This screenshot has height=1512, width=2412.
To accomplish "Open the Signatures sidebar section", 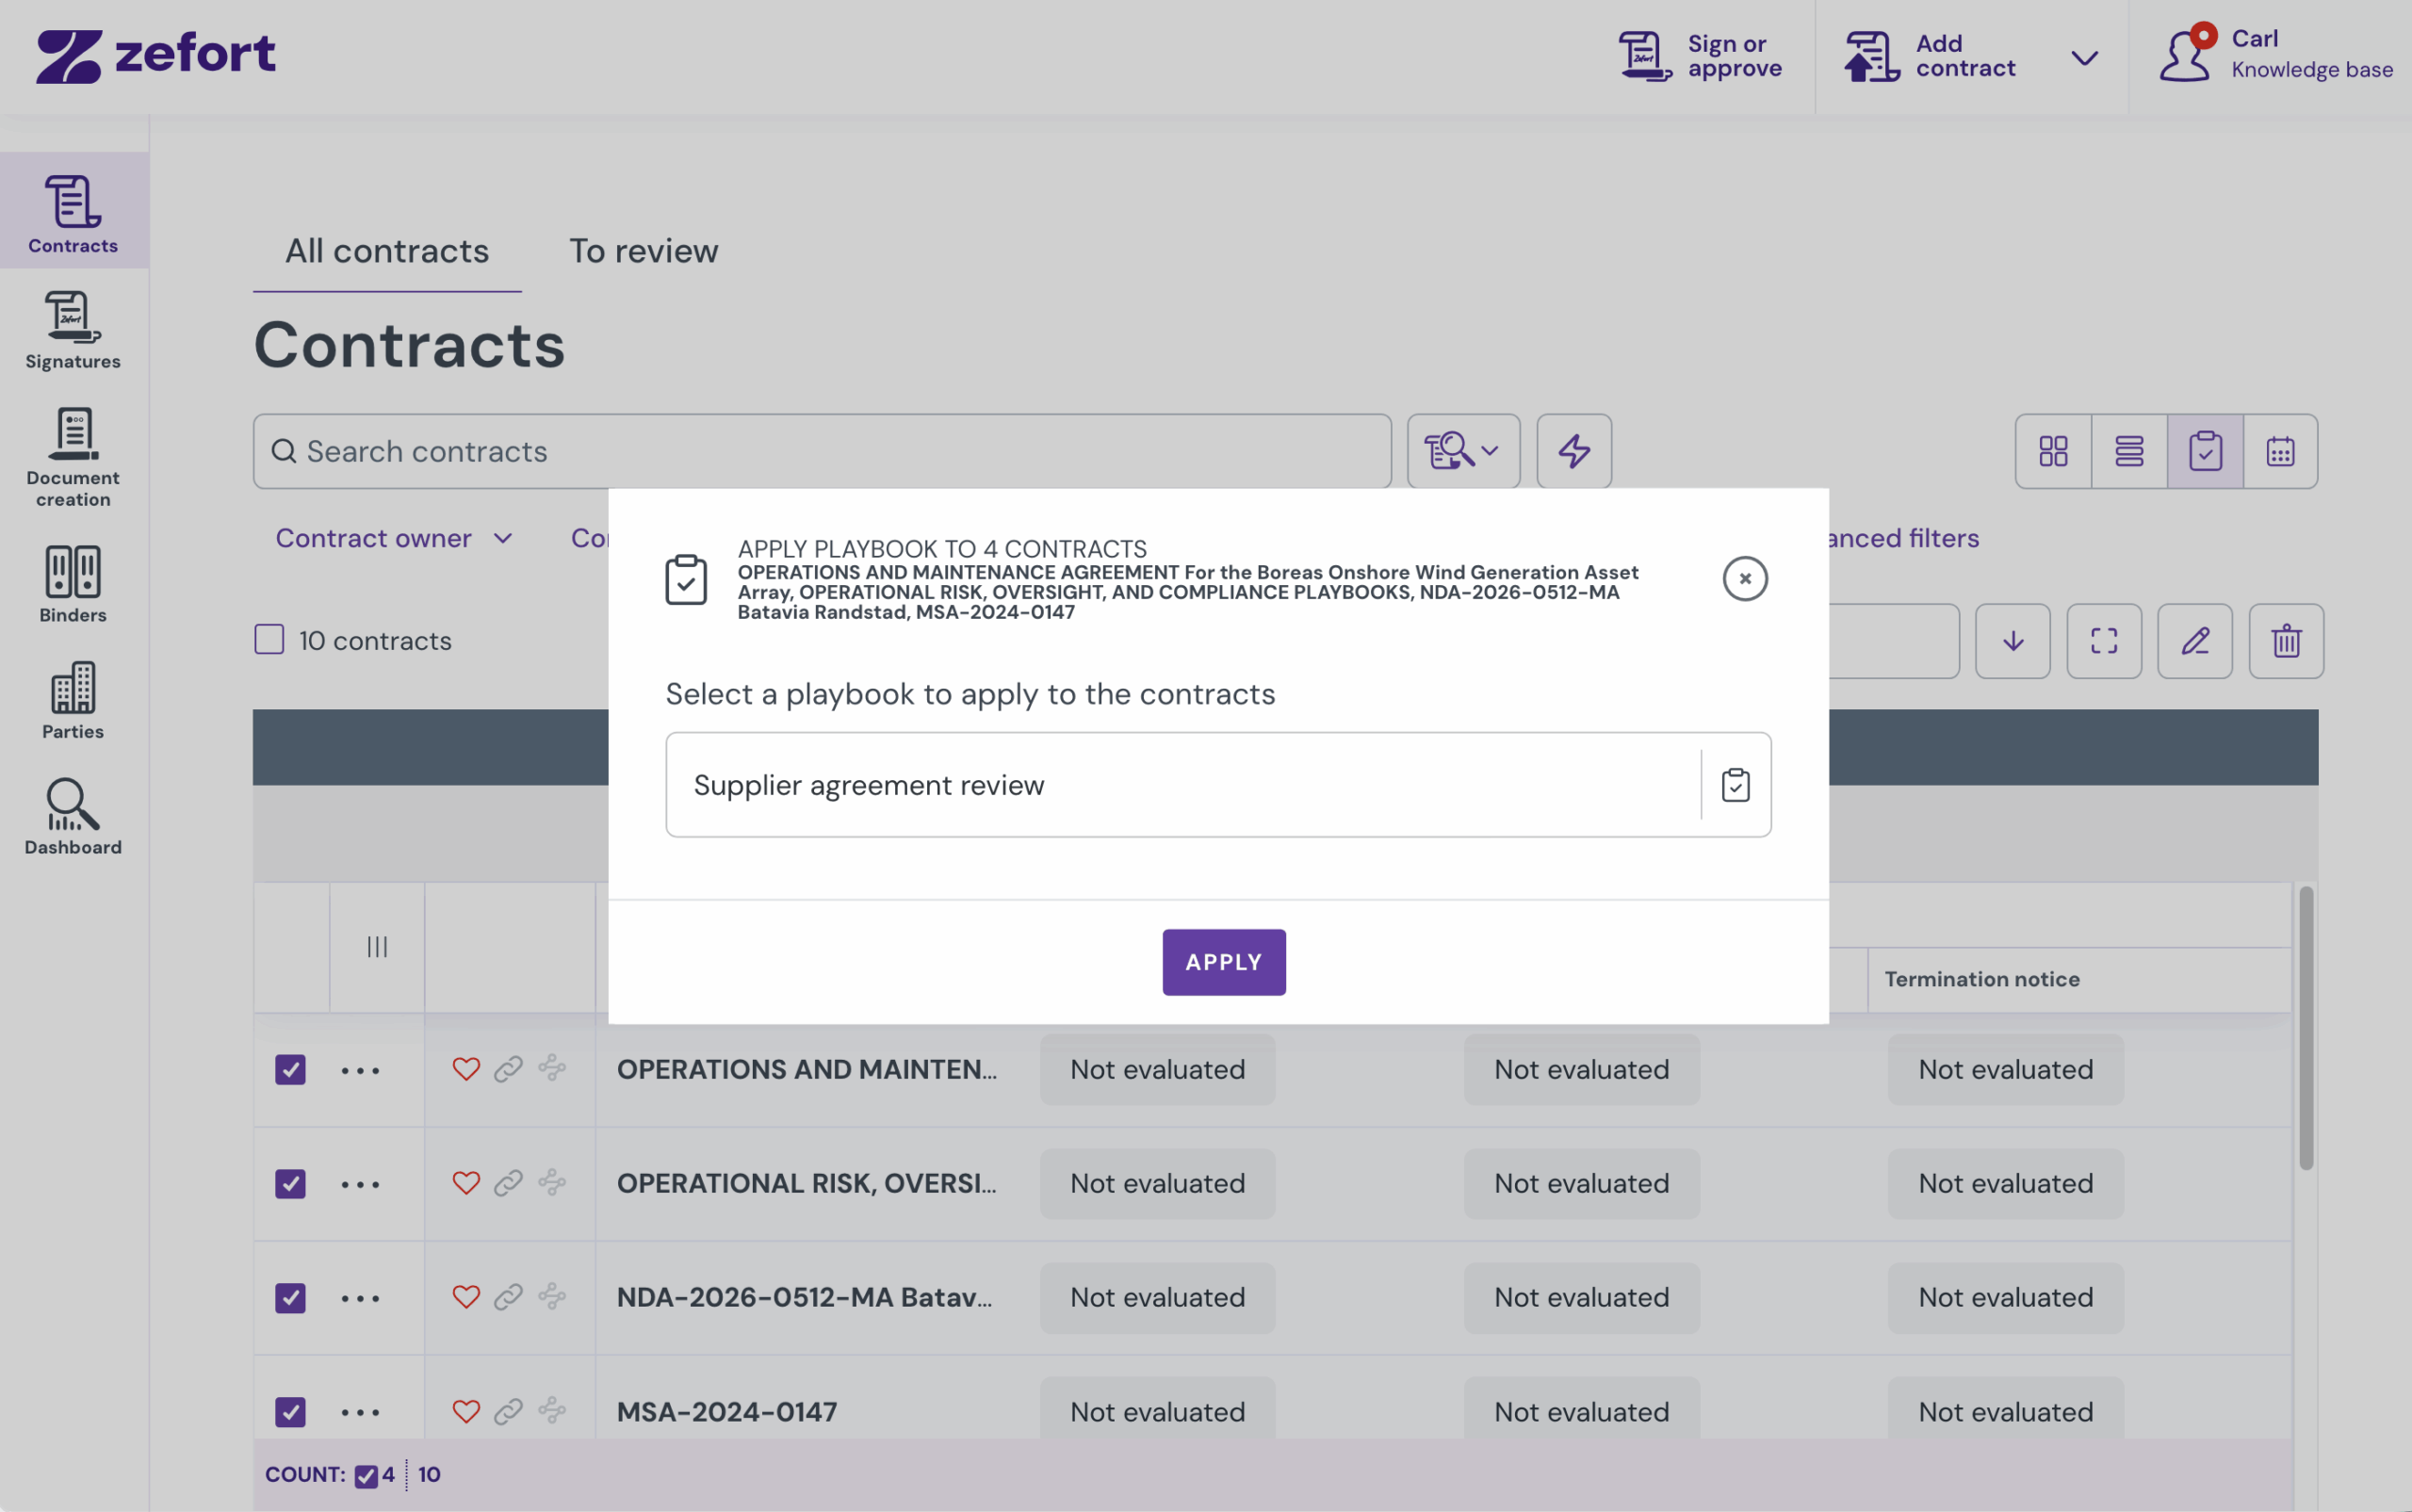I will (x=73, y=330).
